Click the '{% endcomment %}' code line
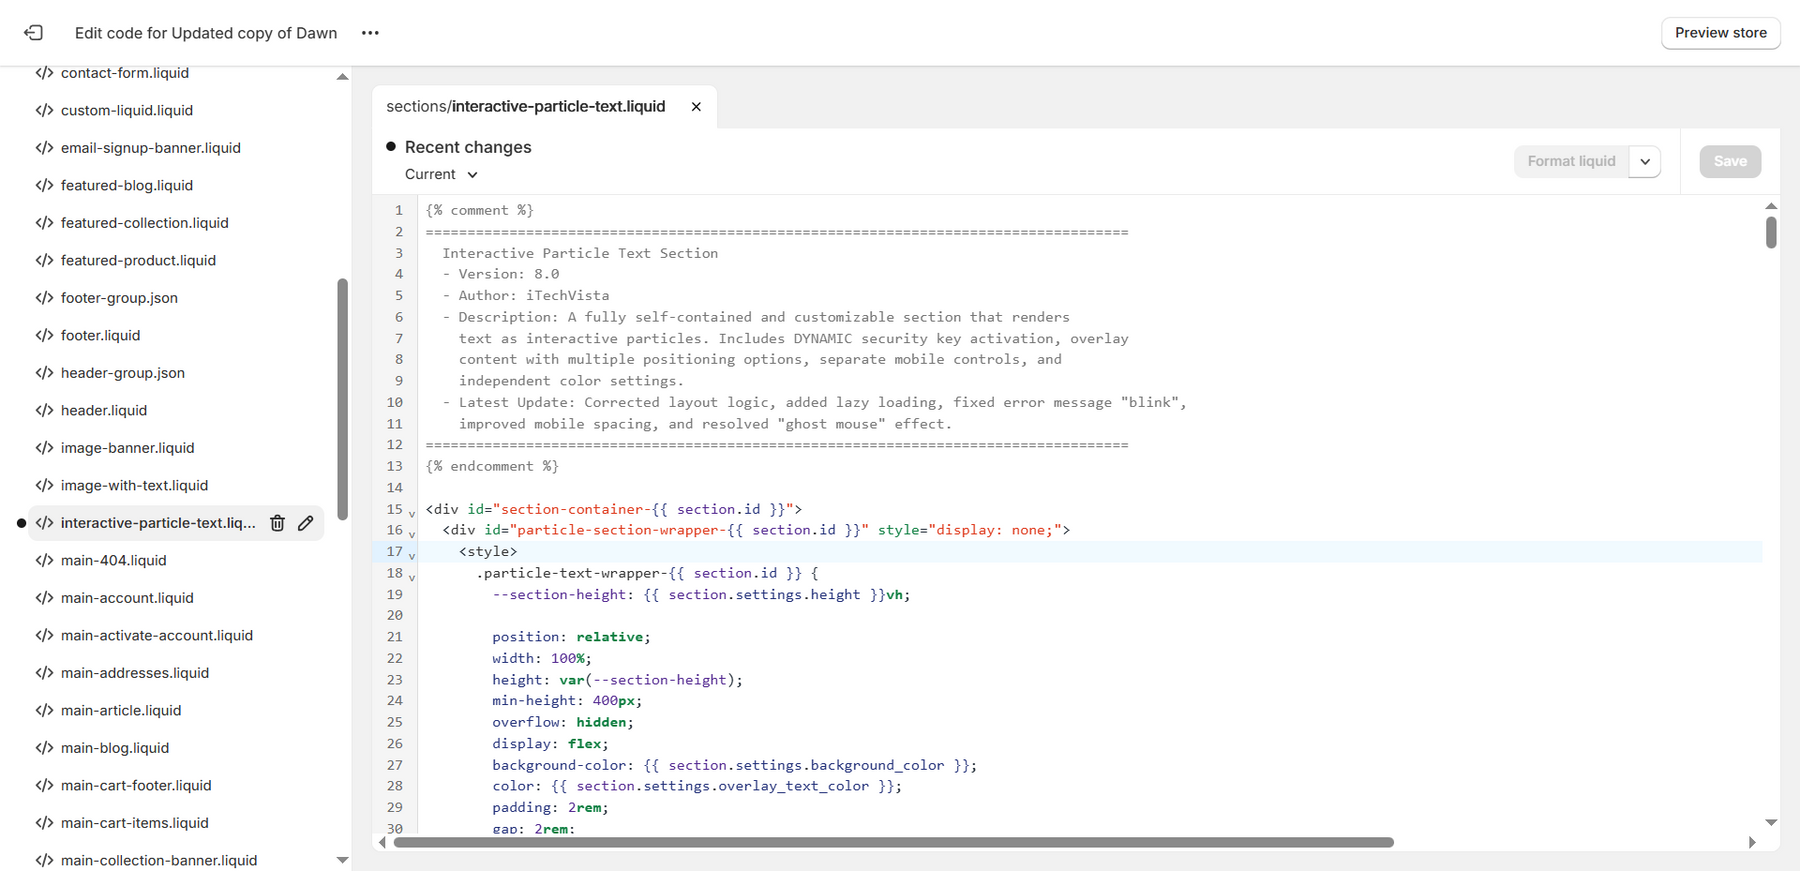 point(492,466)
